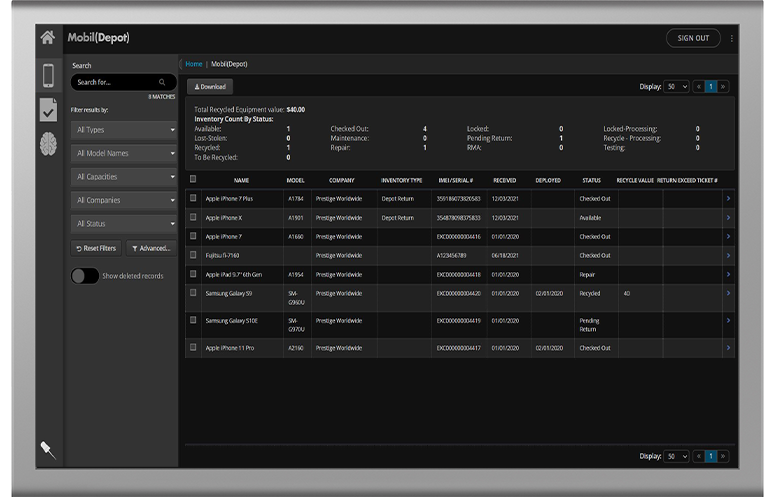This screenshot has width=772, height=497.
Task: Sort table by STATUS column header
Action: coord(591,180)
